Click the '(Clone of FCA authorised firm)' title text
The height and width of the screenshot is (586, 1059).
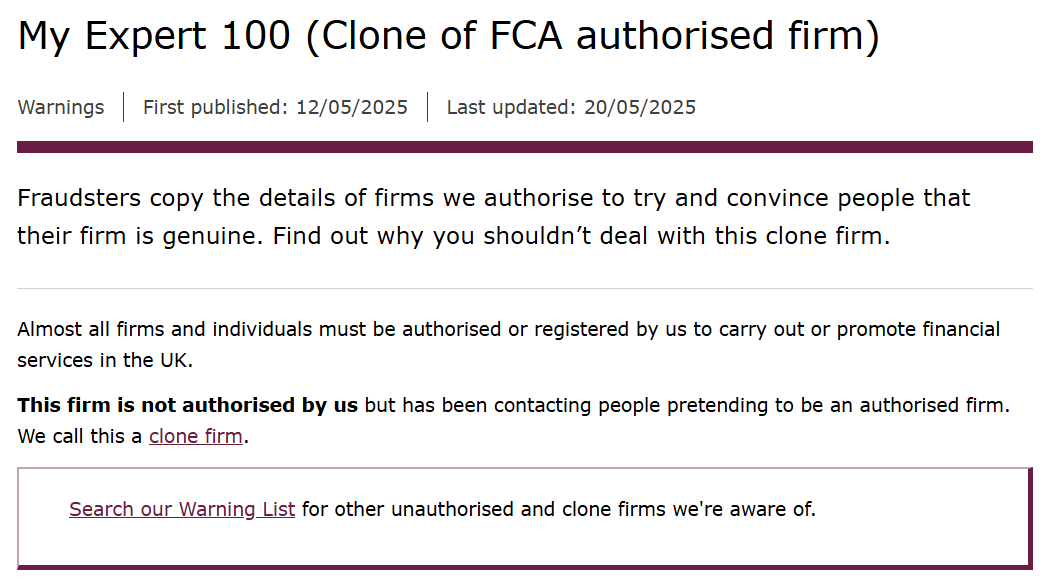[x=592, y=36]
